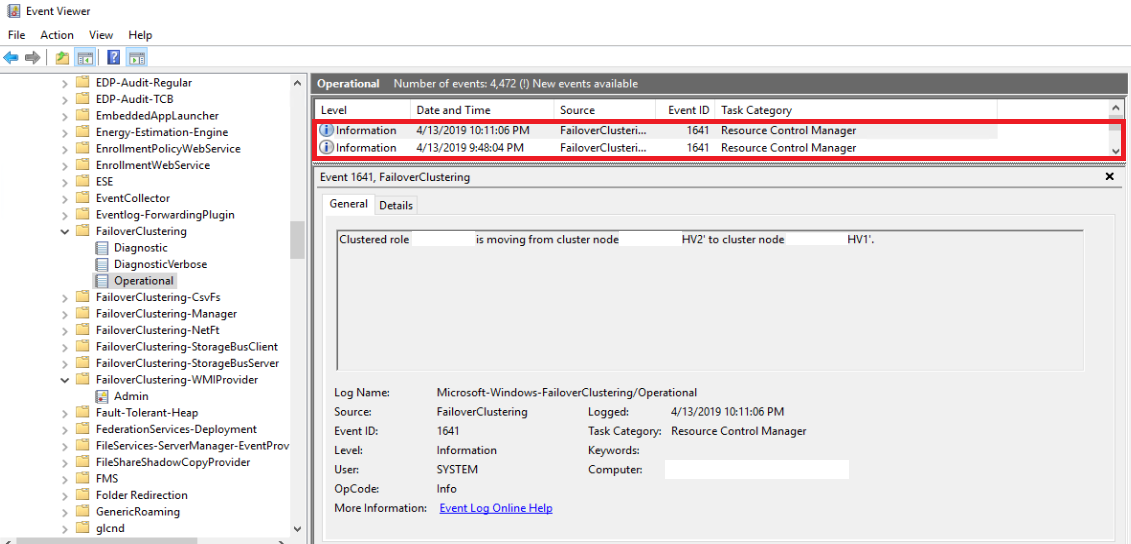Collapse the FailoverClustering-WMIProvider node
The image size is (1131, 544).
(65, 380)
